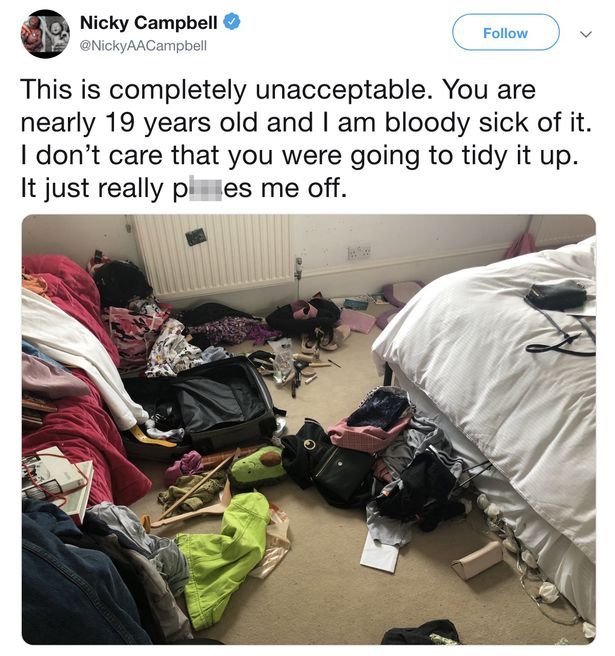Click the blurred censored word in the tweet
The width and height of the screenshot is (615, 656).
pyautogui.click(x=206, y=189)
